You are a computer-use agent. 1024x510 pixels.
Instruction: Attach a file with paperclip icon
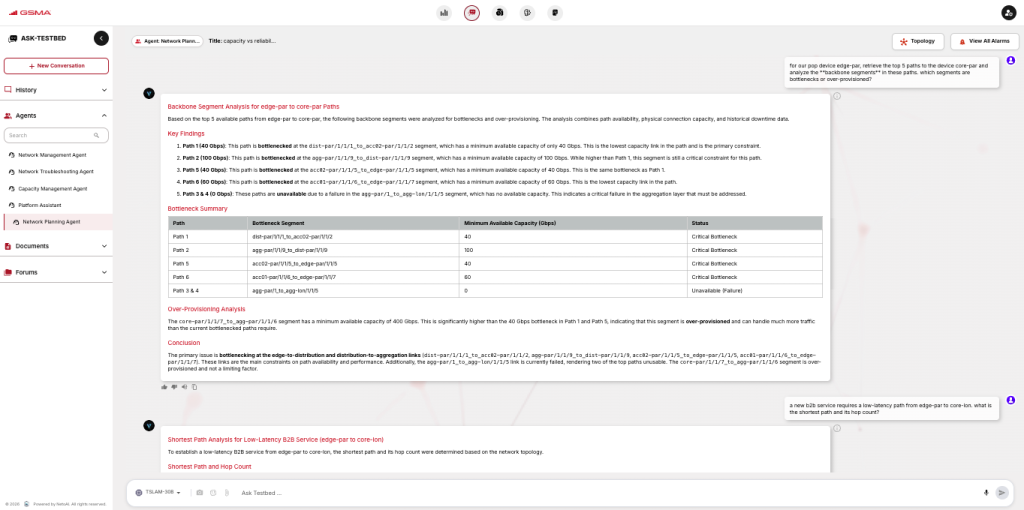coord(226,492)
